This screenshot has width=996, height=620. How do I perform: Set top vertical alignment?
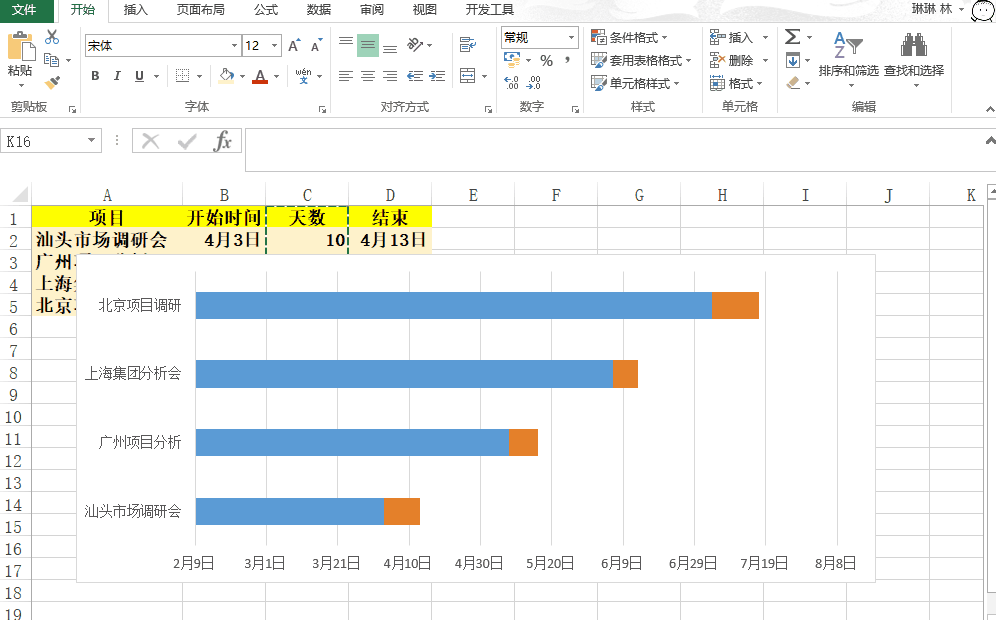tap(346, 44)
